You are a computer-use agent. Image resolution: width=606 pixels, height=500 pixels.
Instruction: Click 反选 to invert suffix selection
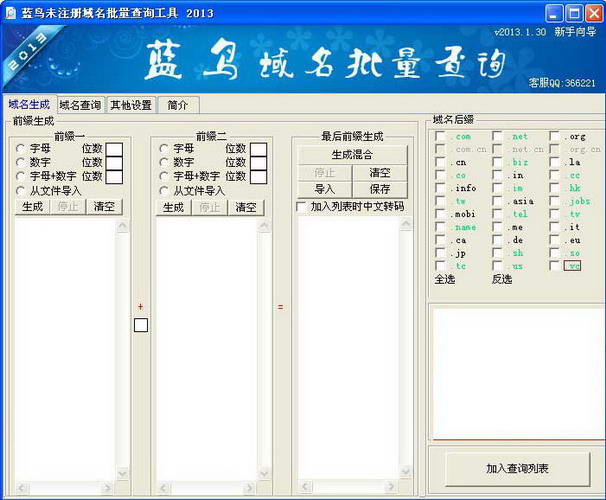502,279
